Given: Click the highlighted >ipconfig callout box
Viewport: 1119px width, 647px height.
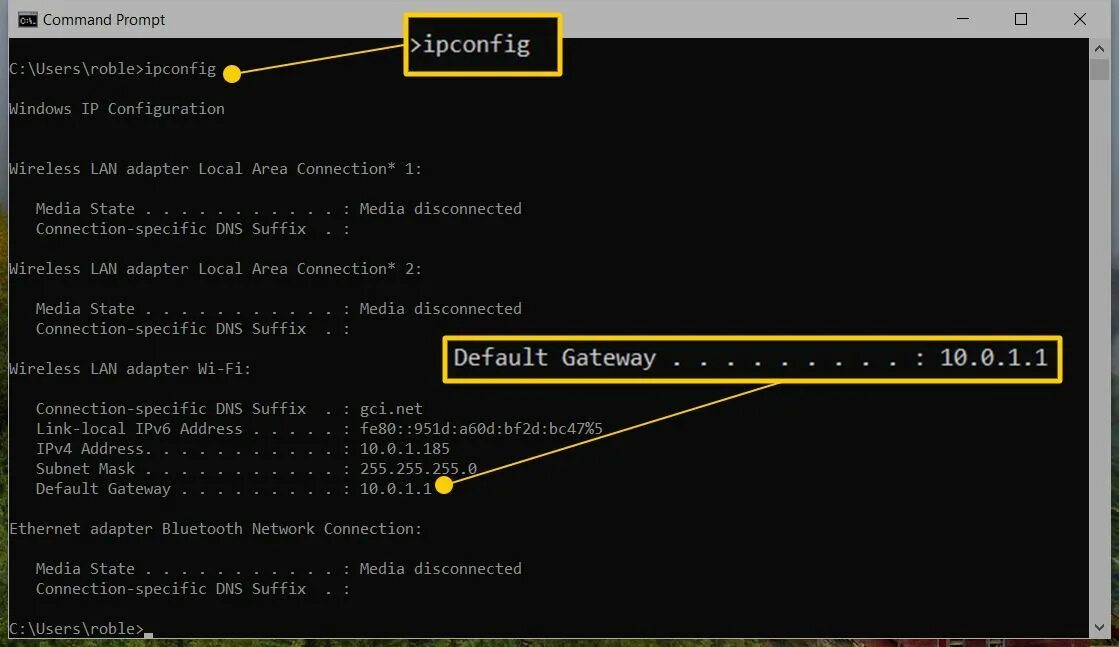Looking at the screenshot, I should 482,44.
